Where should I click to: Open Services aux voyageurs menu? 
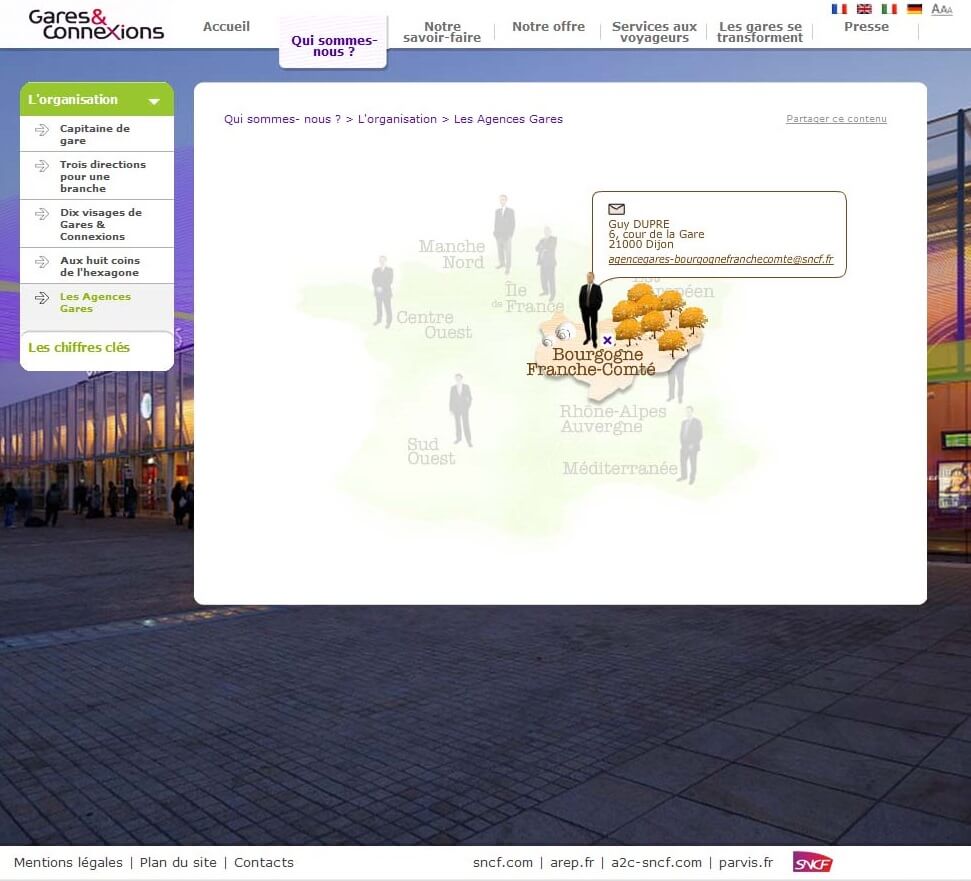click(655, 32)
